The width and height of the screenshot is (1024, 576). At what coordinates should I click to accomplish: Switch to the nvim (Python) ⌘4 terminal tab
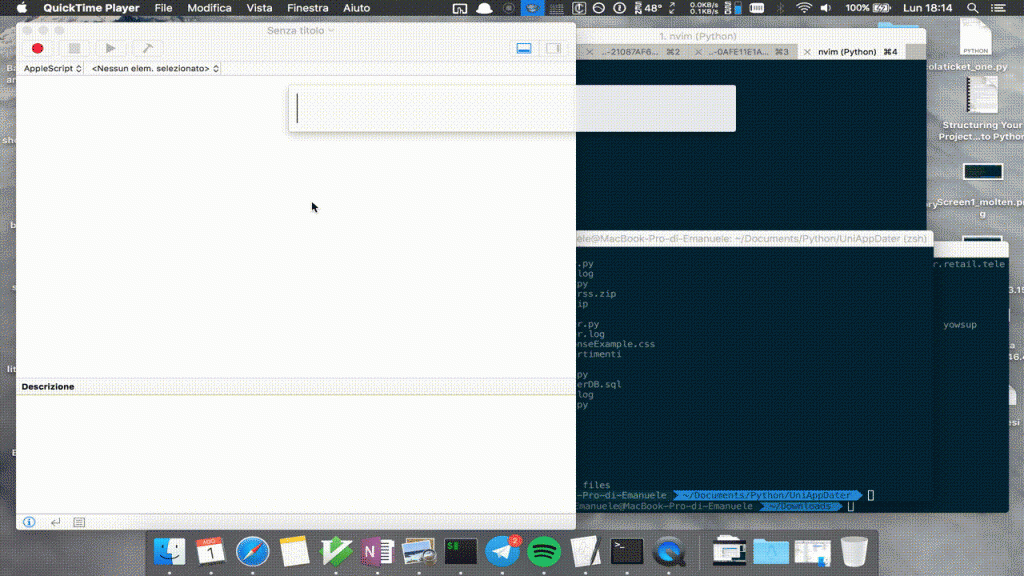coord(855,52)
